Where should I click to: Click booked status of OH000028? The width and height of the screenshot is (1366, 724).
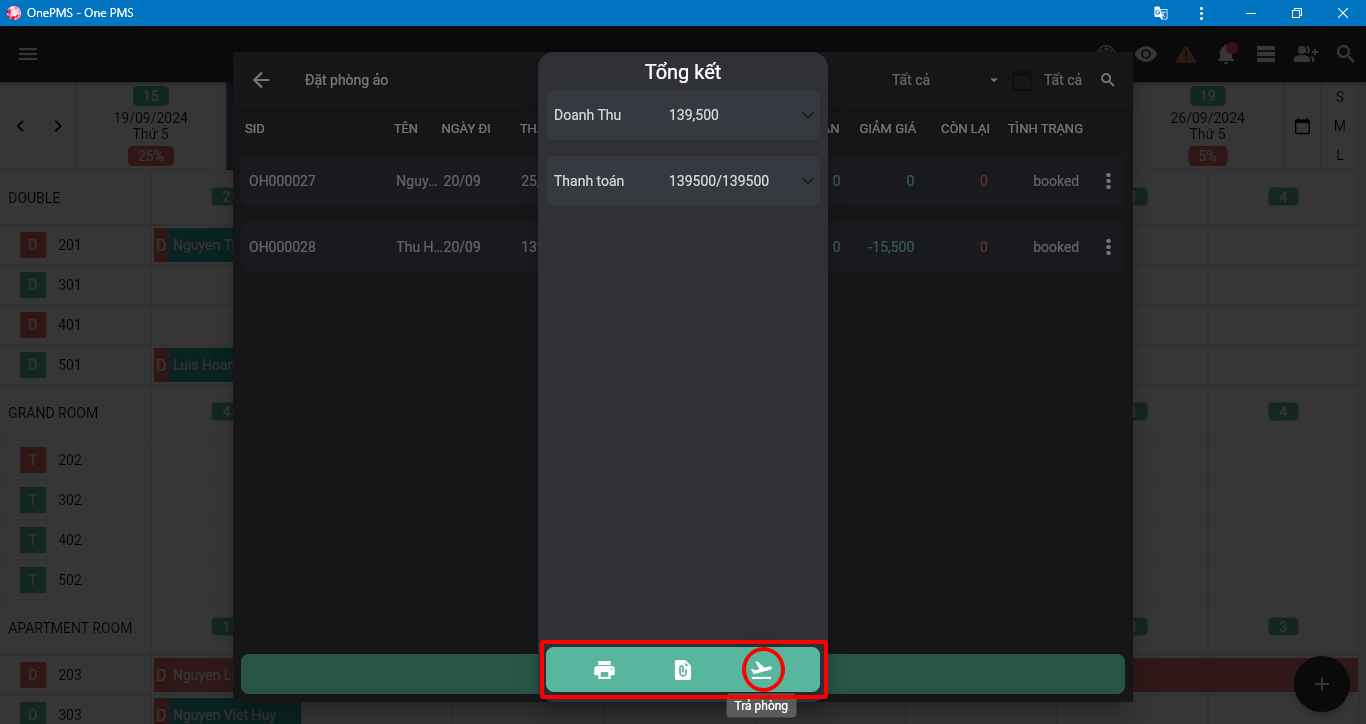pyautogui.click(x=1056, y=247)
